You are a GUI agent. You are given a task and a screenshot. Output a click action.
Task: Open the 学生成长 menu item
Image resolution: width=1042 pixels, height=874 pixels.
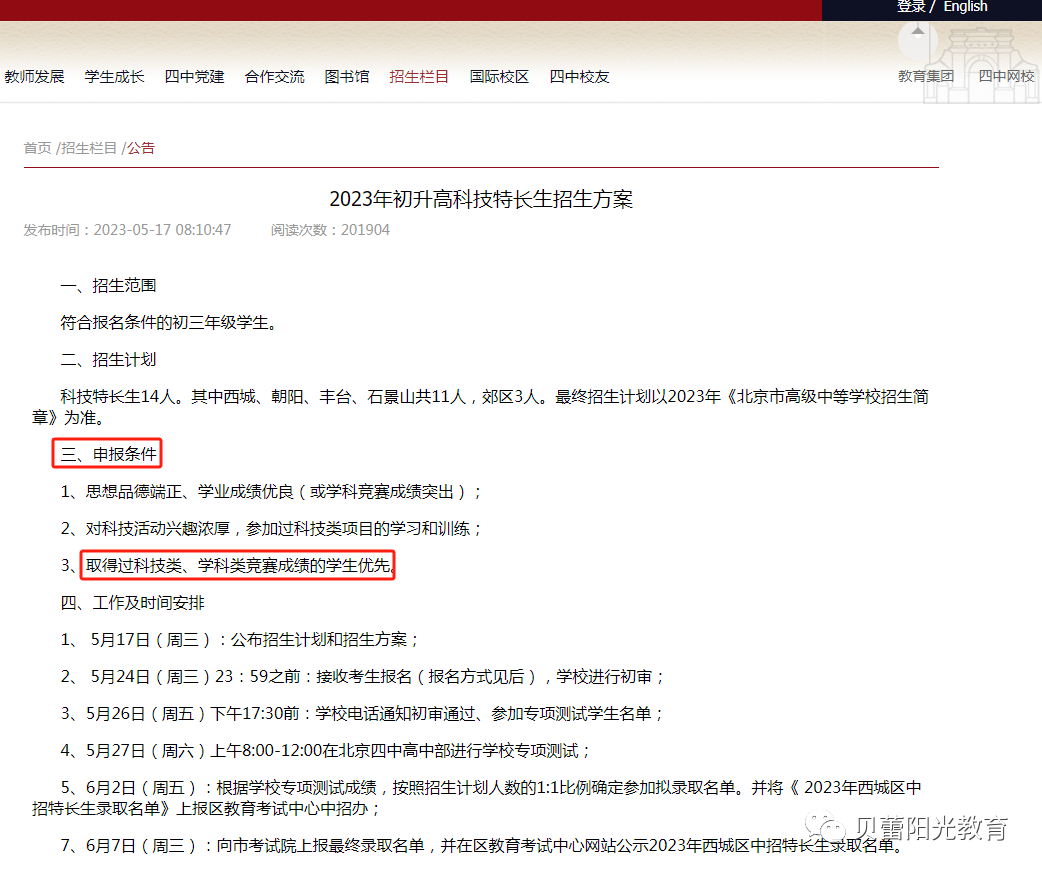(114, 77)
